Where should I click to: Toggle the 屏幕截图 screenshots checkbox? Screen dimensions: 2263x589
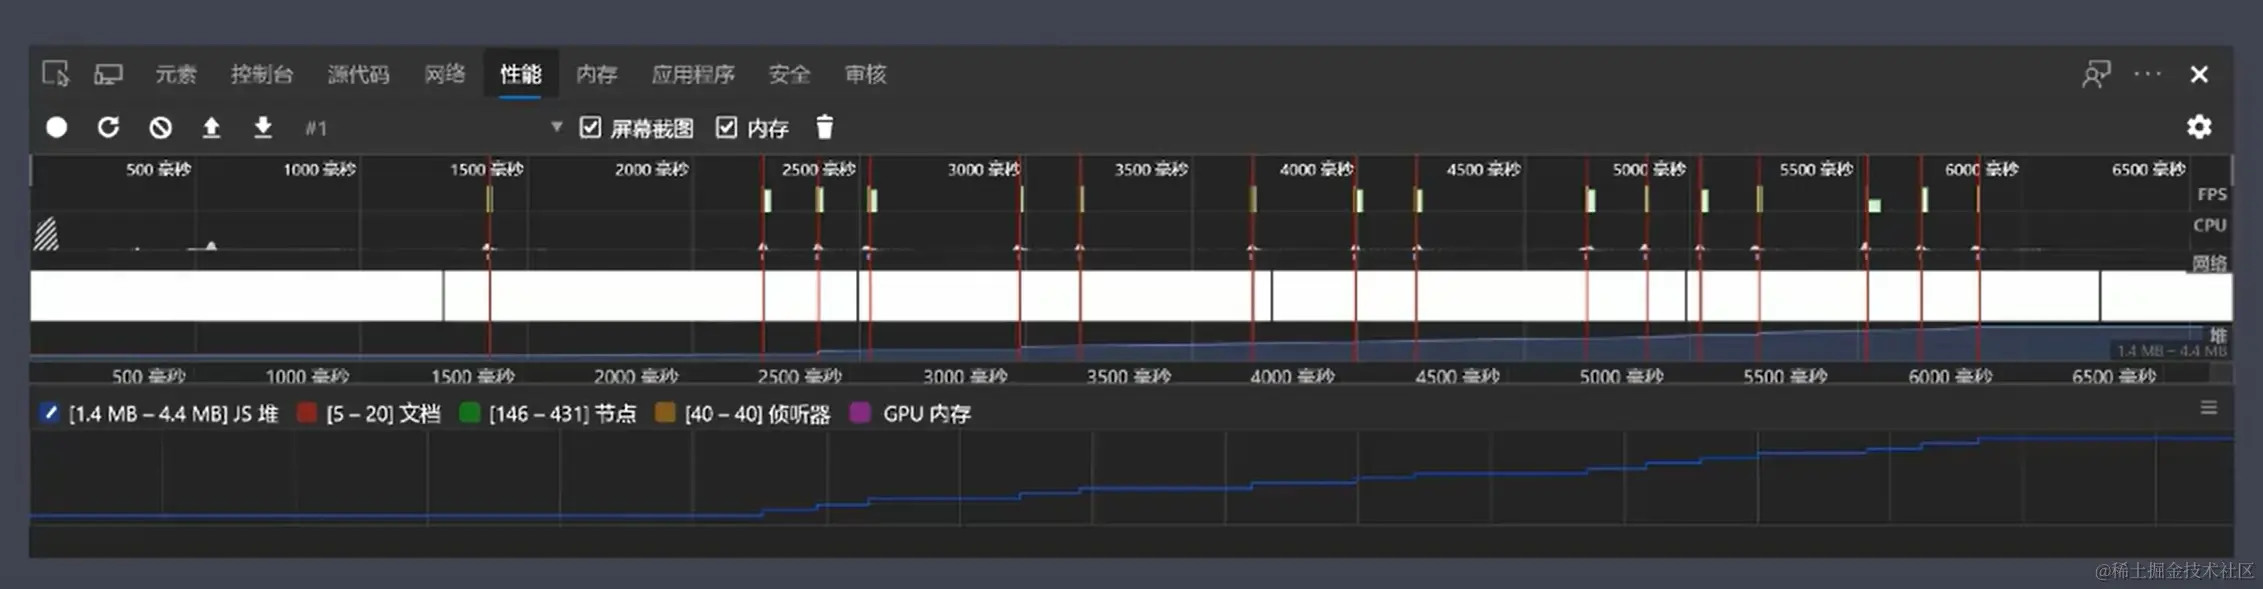590,127
